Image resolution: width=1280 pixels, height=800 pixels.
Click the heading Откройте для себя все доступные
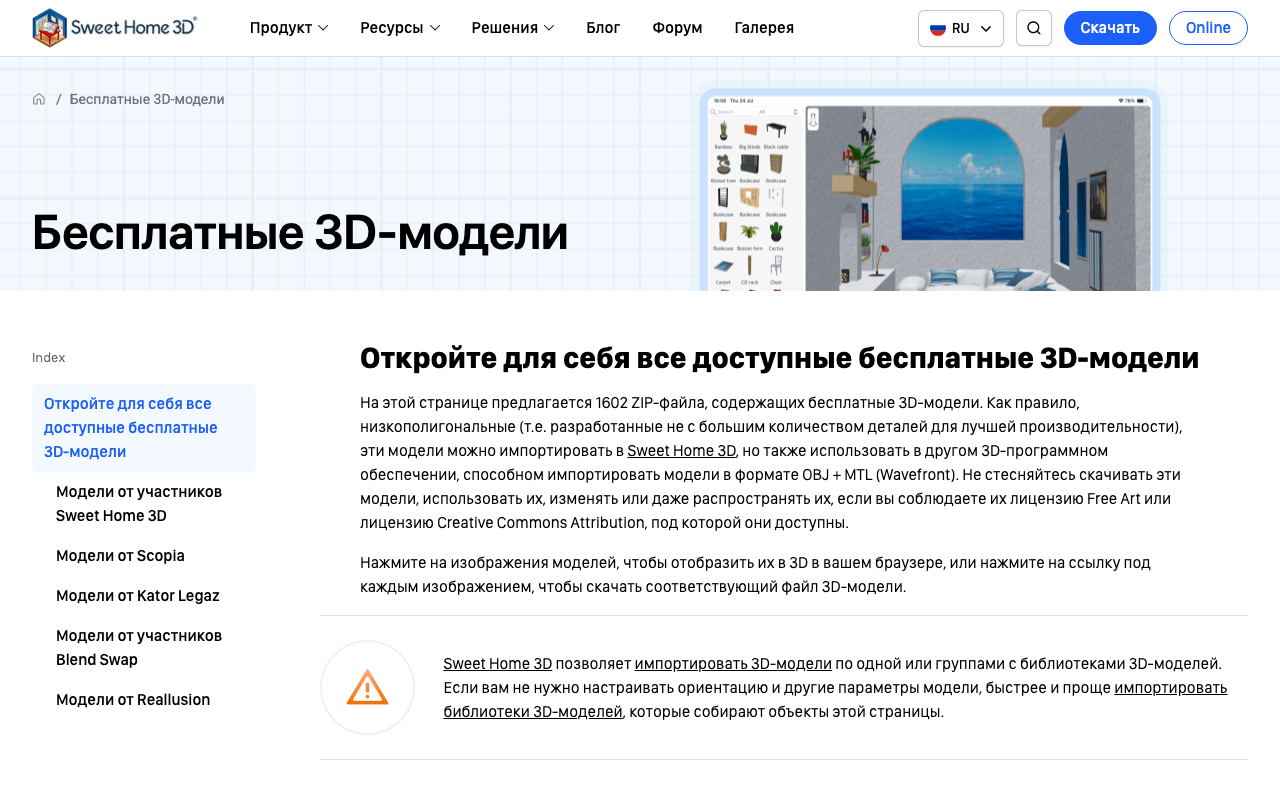(x=779, y=358)
